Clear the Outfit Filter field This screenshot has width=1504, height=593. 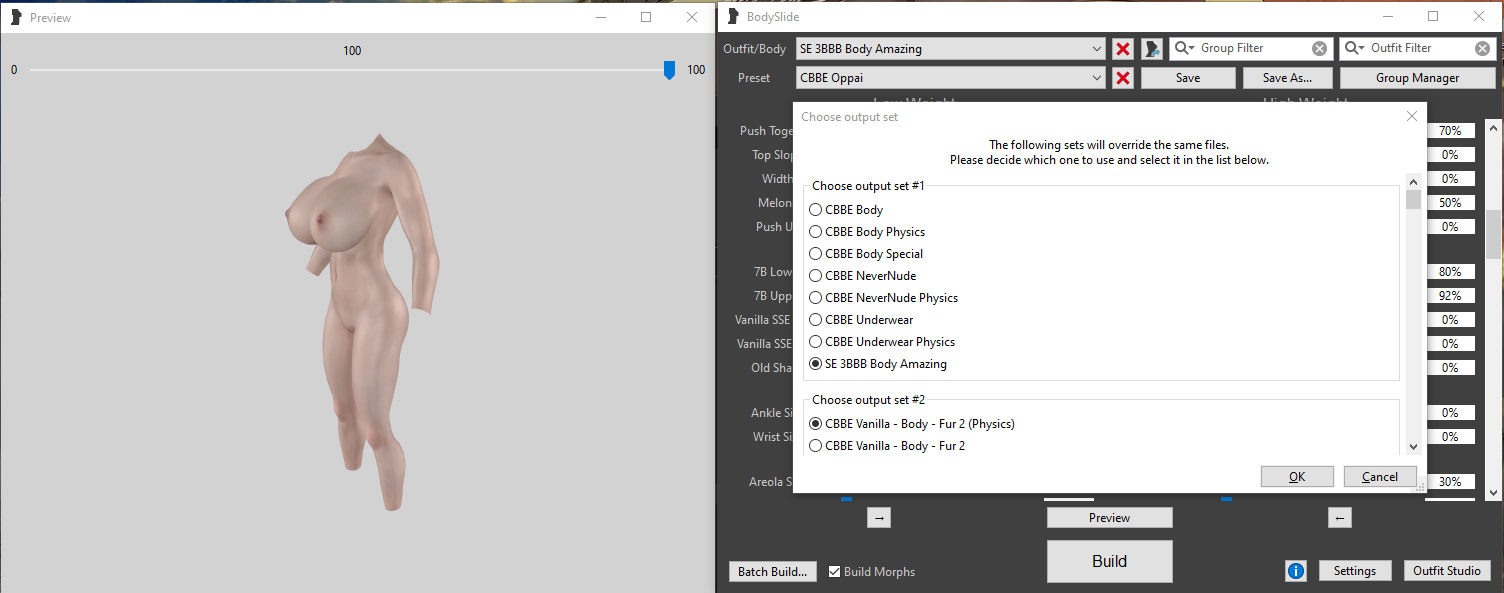[1482, 48]
